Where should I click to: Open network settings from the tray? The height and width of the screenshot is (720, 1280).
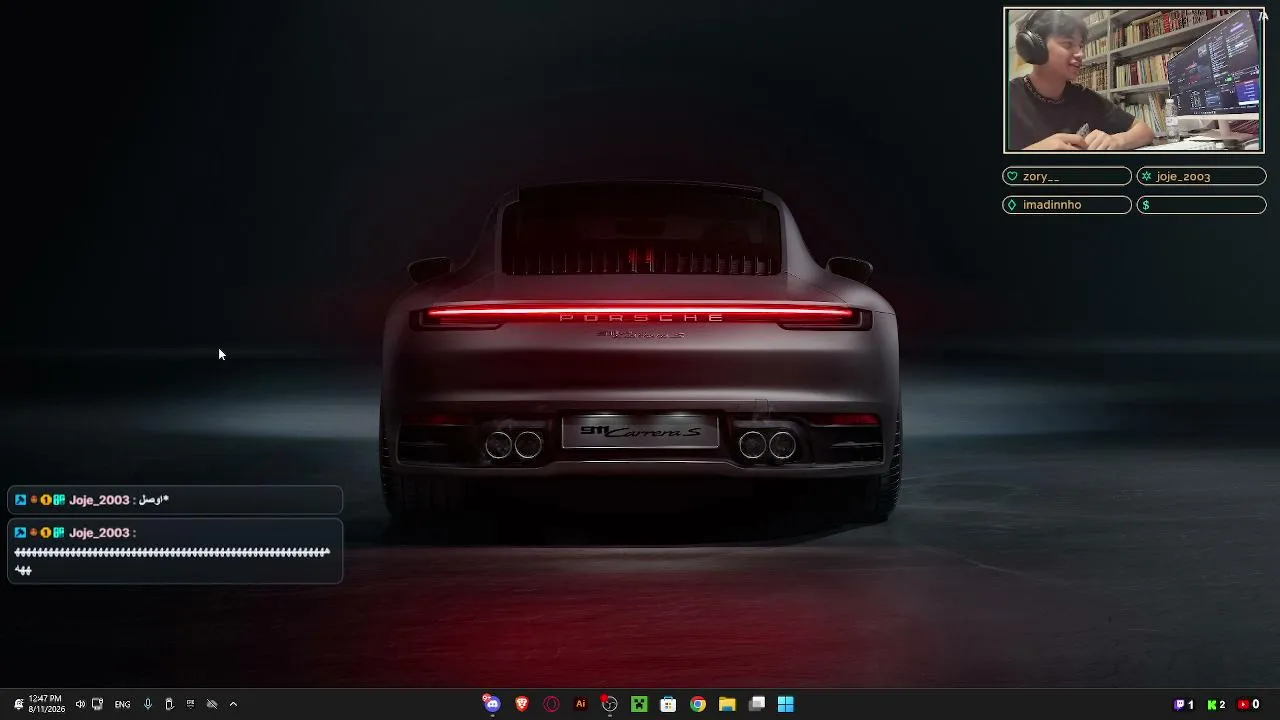(x=97, y=704)
